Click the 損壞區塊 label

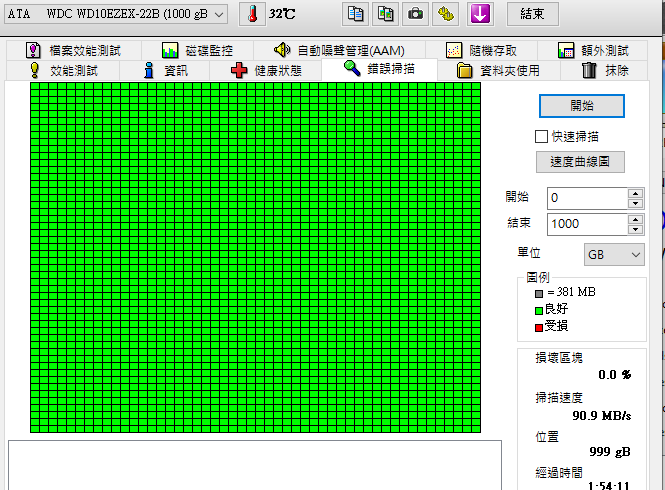coord(559,358)
